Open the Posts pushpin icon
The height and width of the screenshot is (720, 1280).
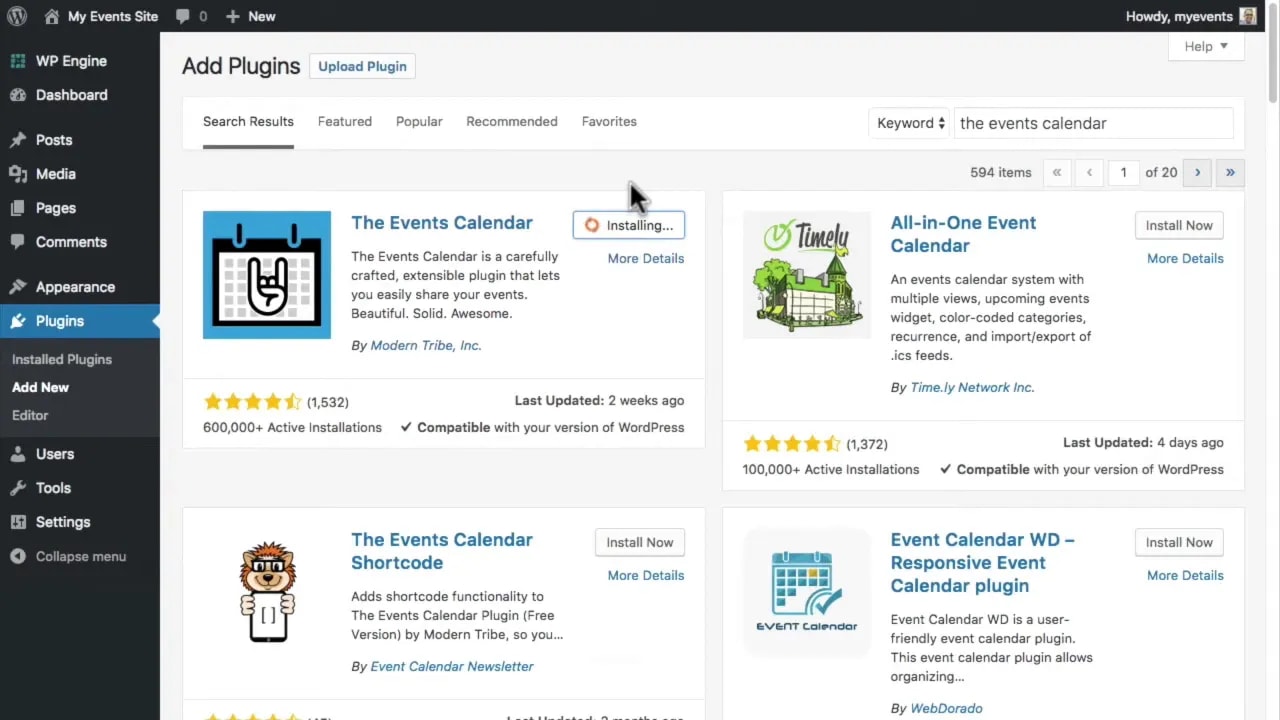pos(18,140)
